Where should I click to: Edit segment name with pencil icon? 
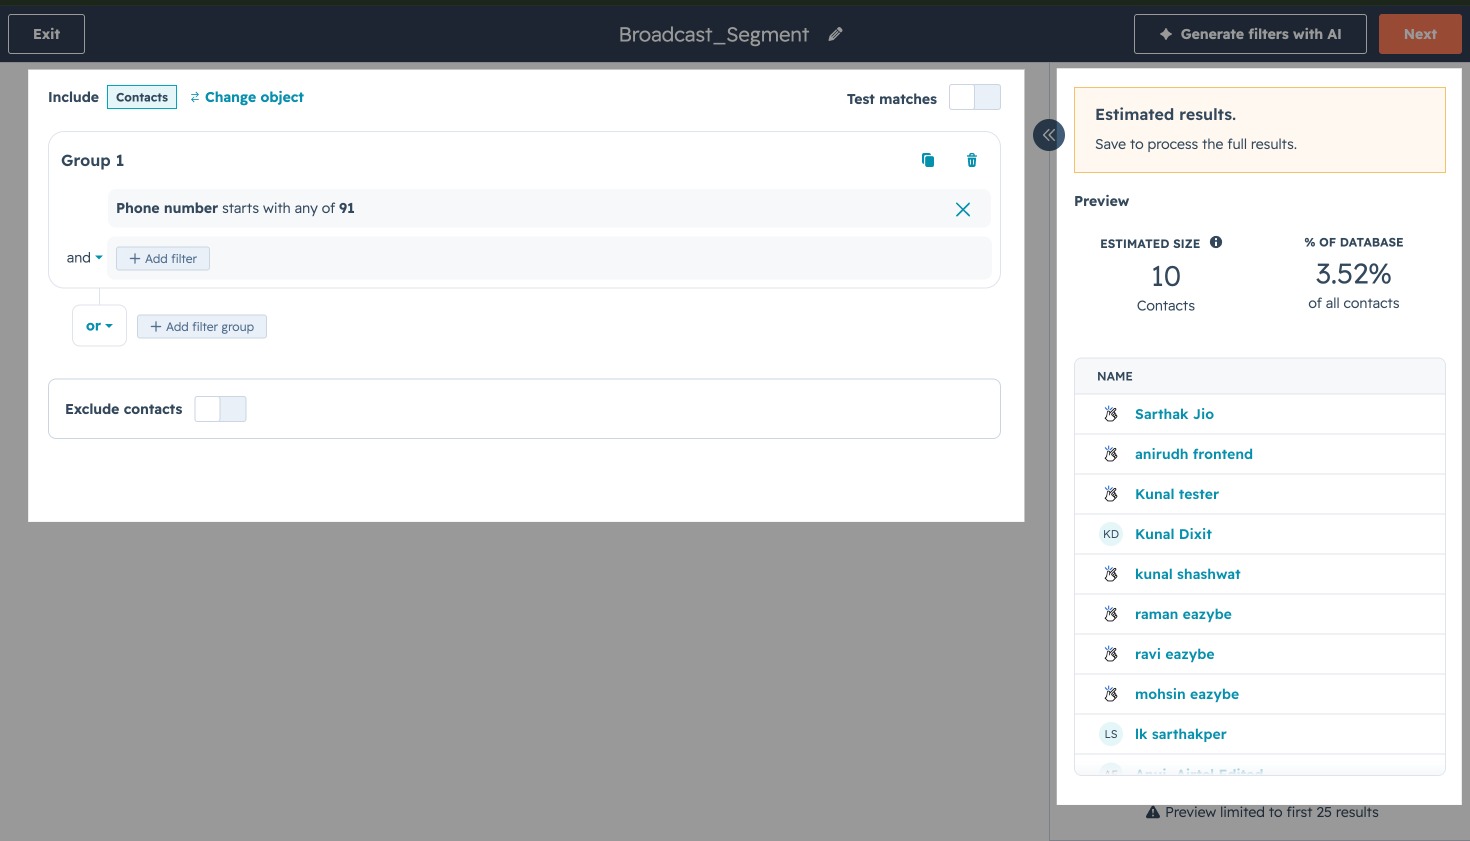tap(836, 34)
